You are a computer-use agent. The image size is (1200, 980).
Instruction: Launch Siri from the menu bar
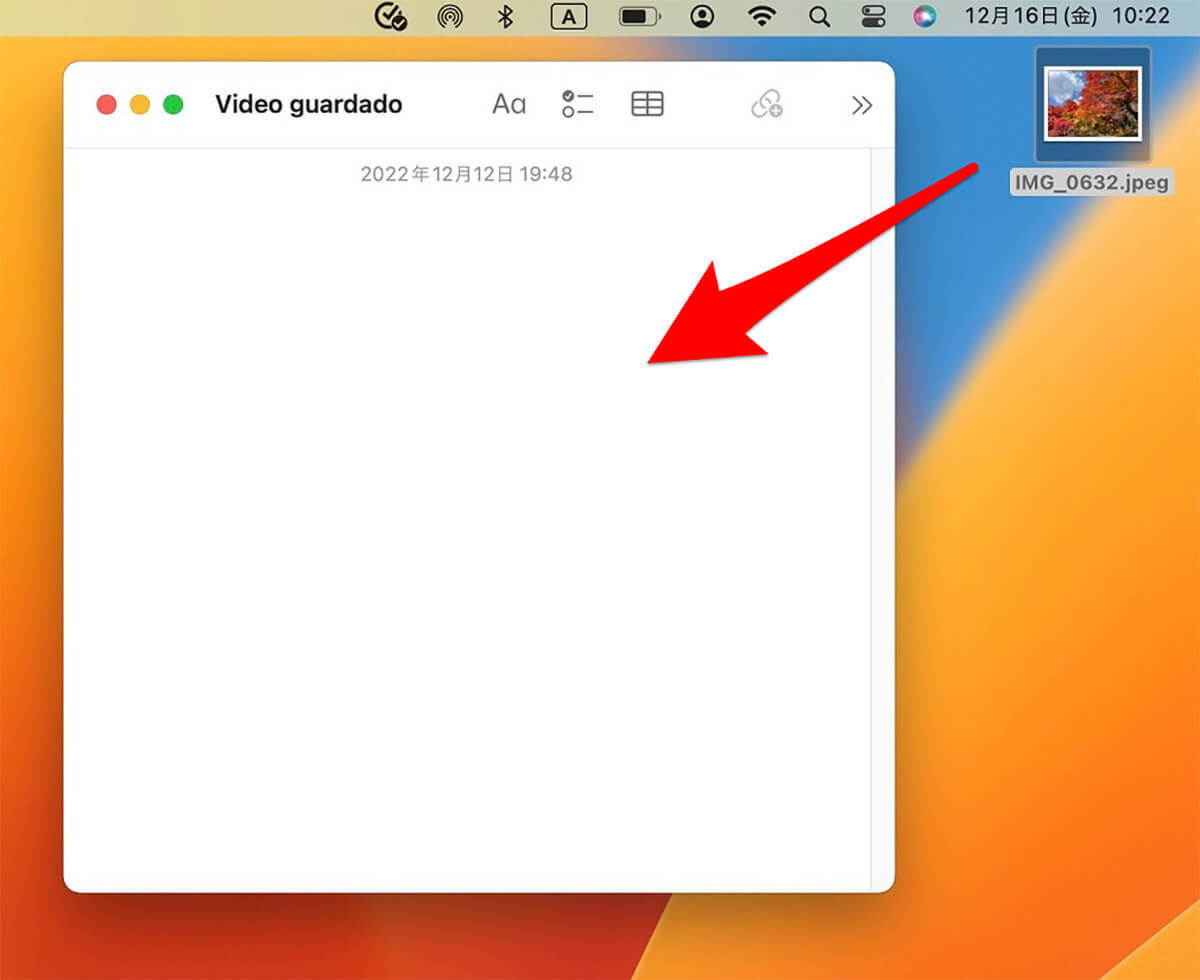[x=925, y=17]
